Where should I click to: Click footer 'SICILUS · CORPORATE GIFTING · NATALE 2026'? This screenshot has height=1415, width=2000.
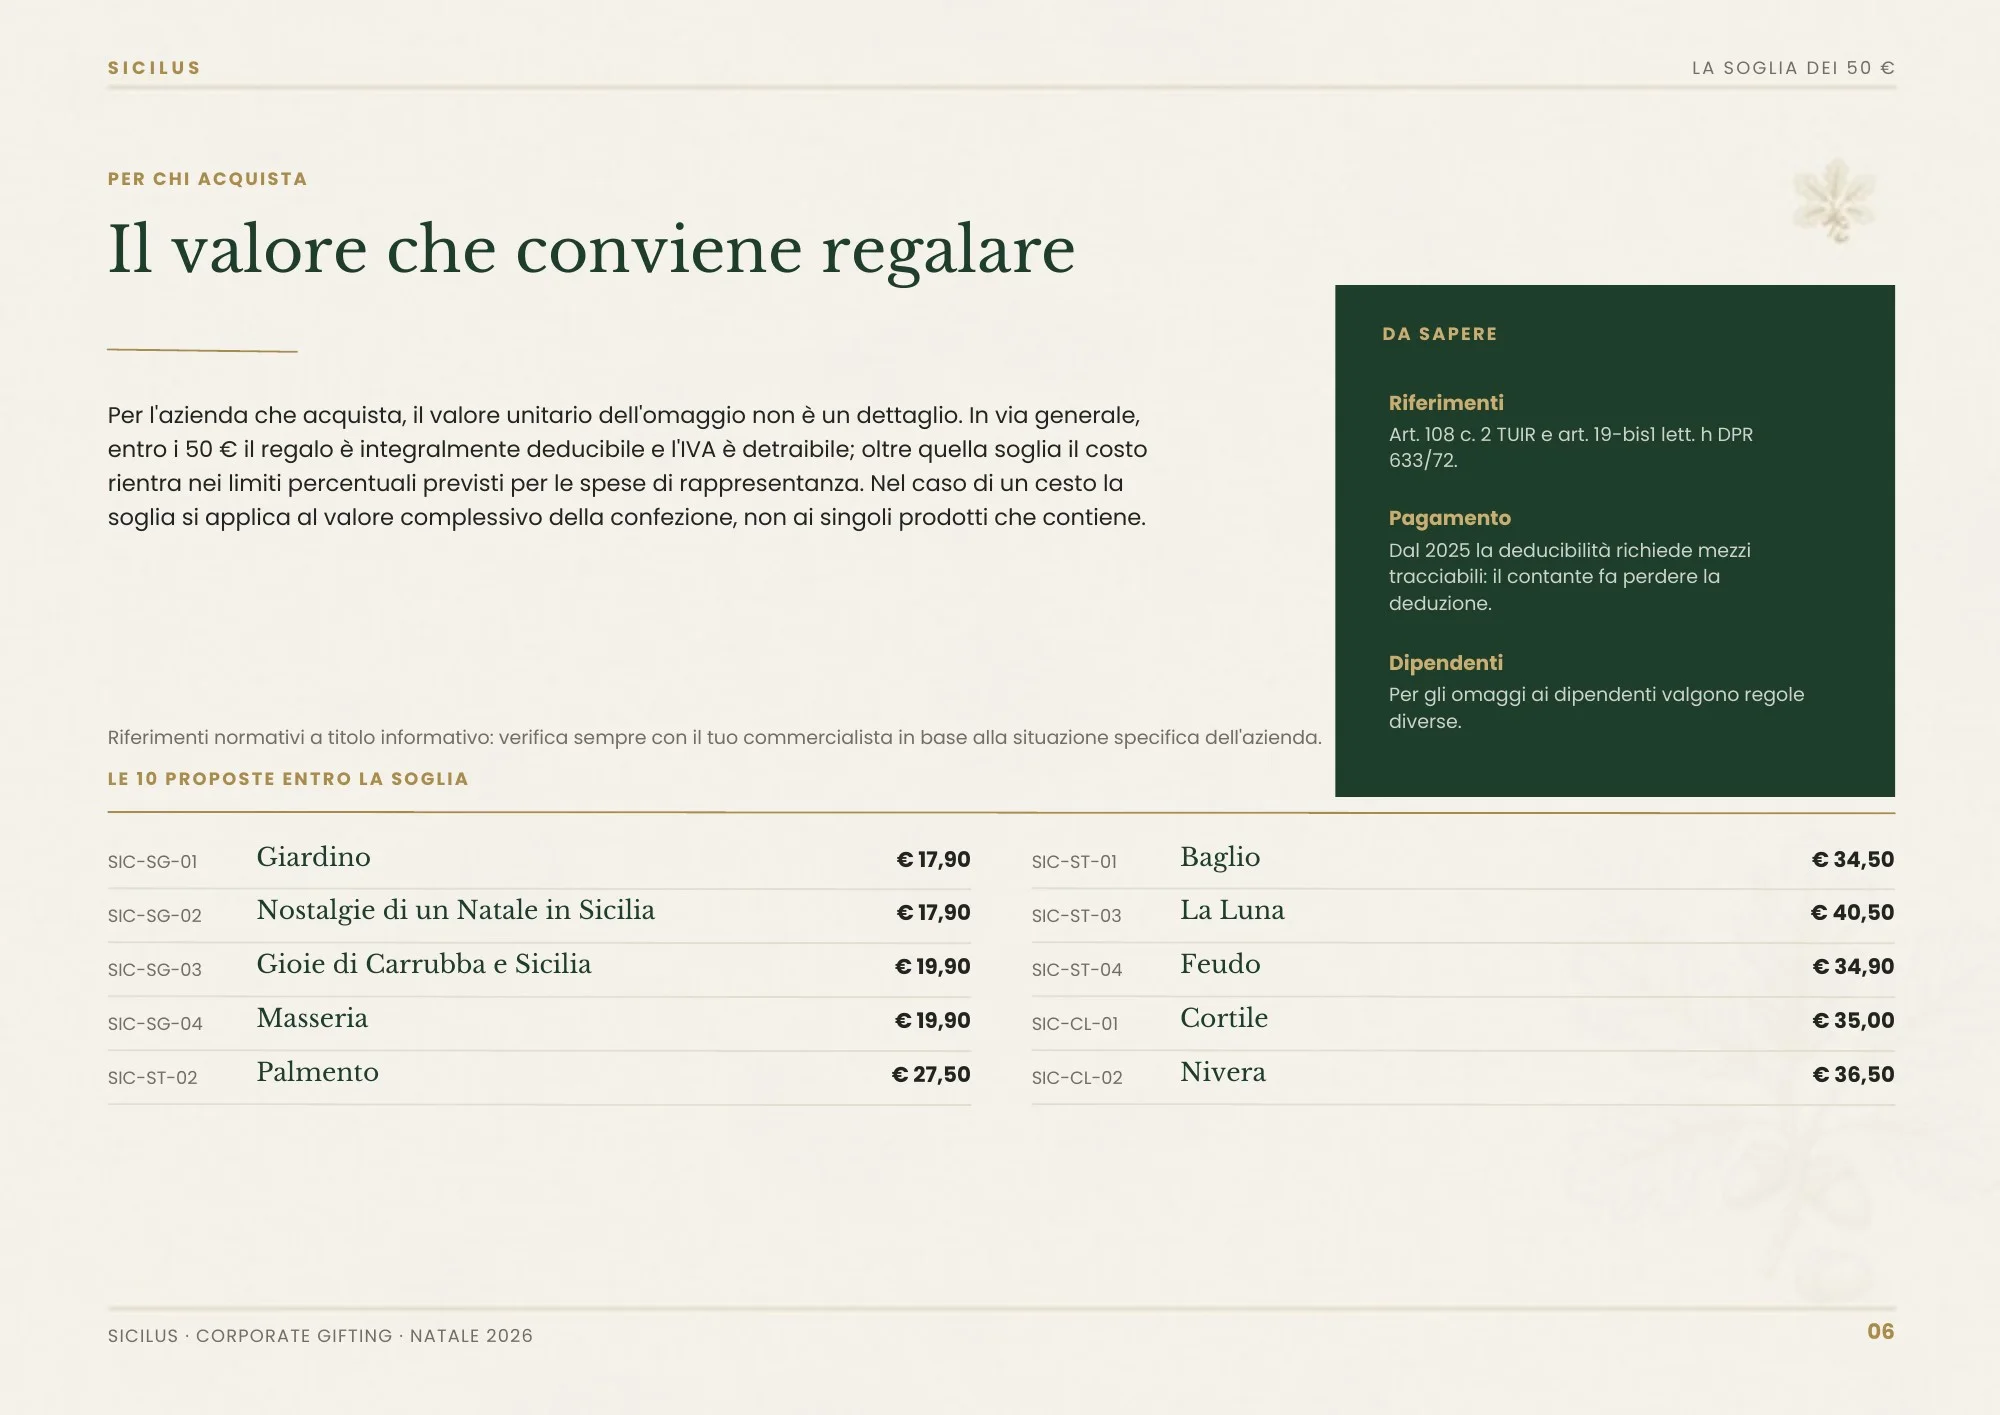320,1336
